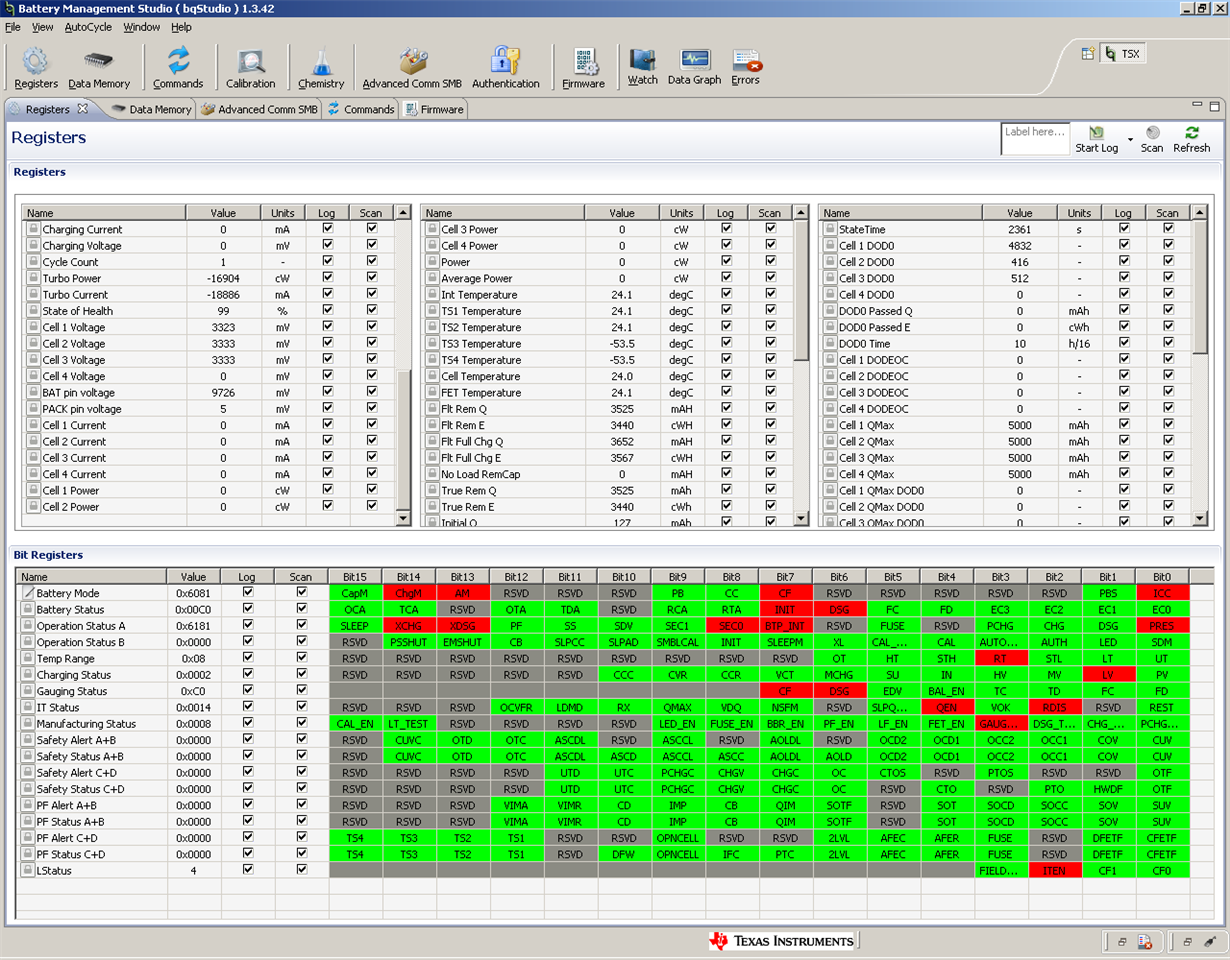
Task: Click the red CF bit of Battery Mode
Action: coord(785,593)
